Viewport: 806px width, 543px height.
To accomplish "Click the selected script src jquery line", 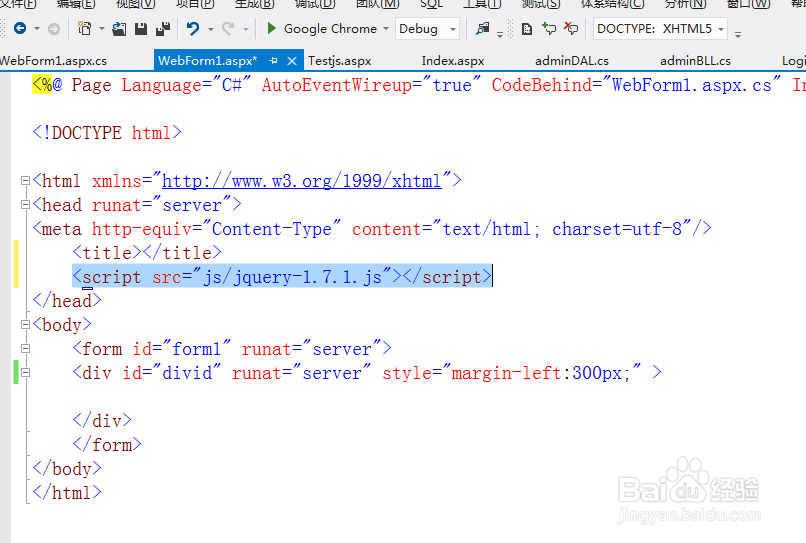I will 282,277.
